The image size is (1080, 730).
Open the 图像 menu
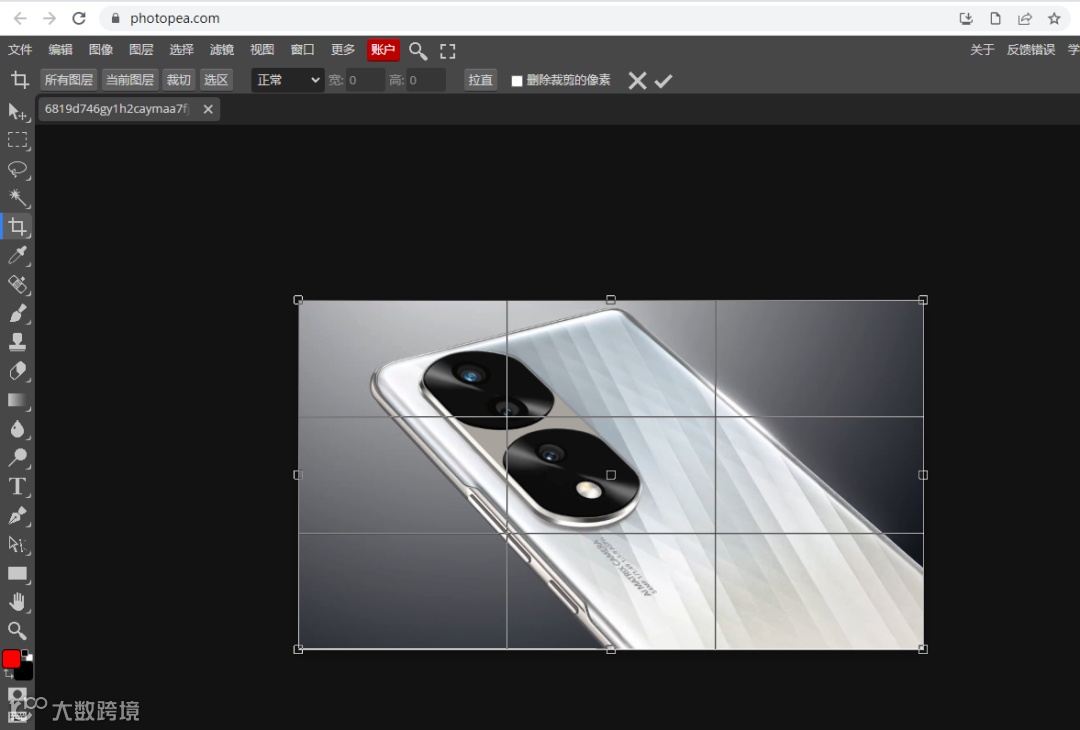click(x=101, y=50)
